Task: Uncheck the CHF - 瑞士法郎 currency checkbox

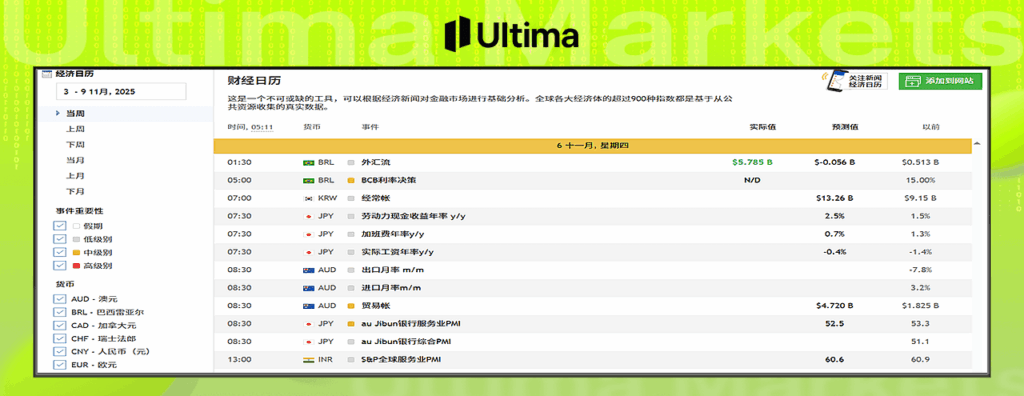Action: (60, 339)
